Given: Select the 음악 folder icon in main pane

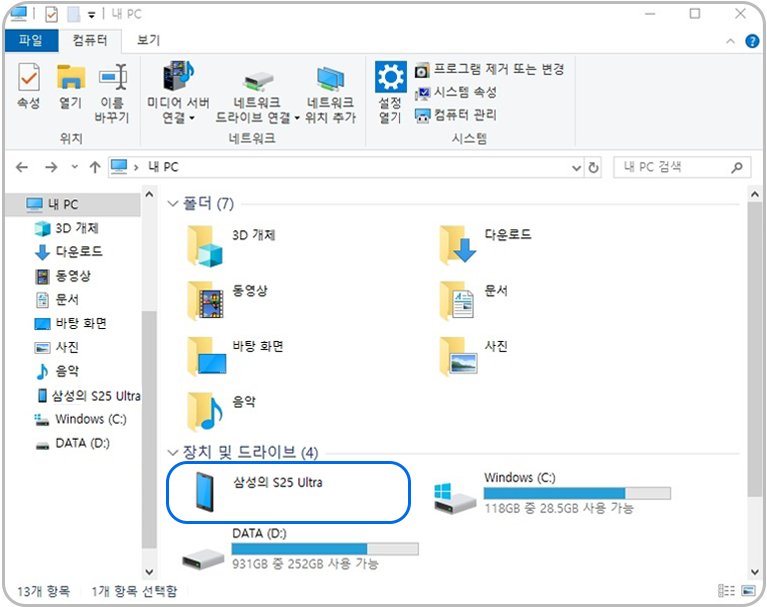Looking at the screenshot, I should [x=205, y=412].
